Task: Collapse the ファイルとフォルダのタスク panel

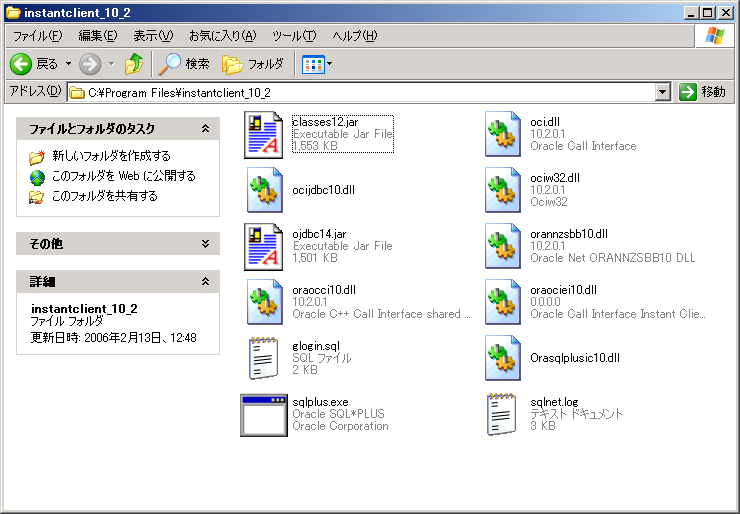Action: 205,128
